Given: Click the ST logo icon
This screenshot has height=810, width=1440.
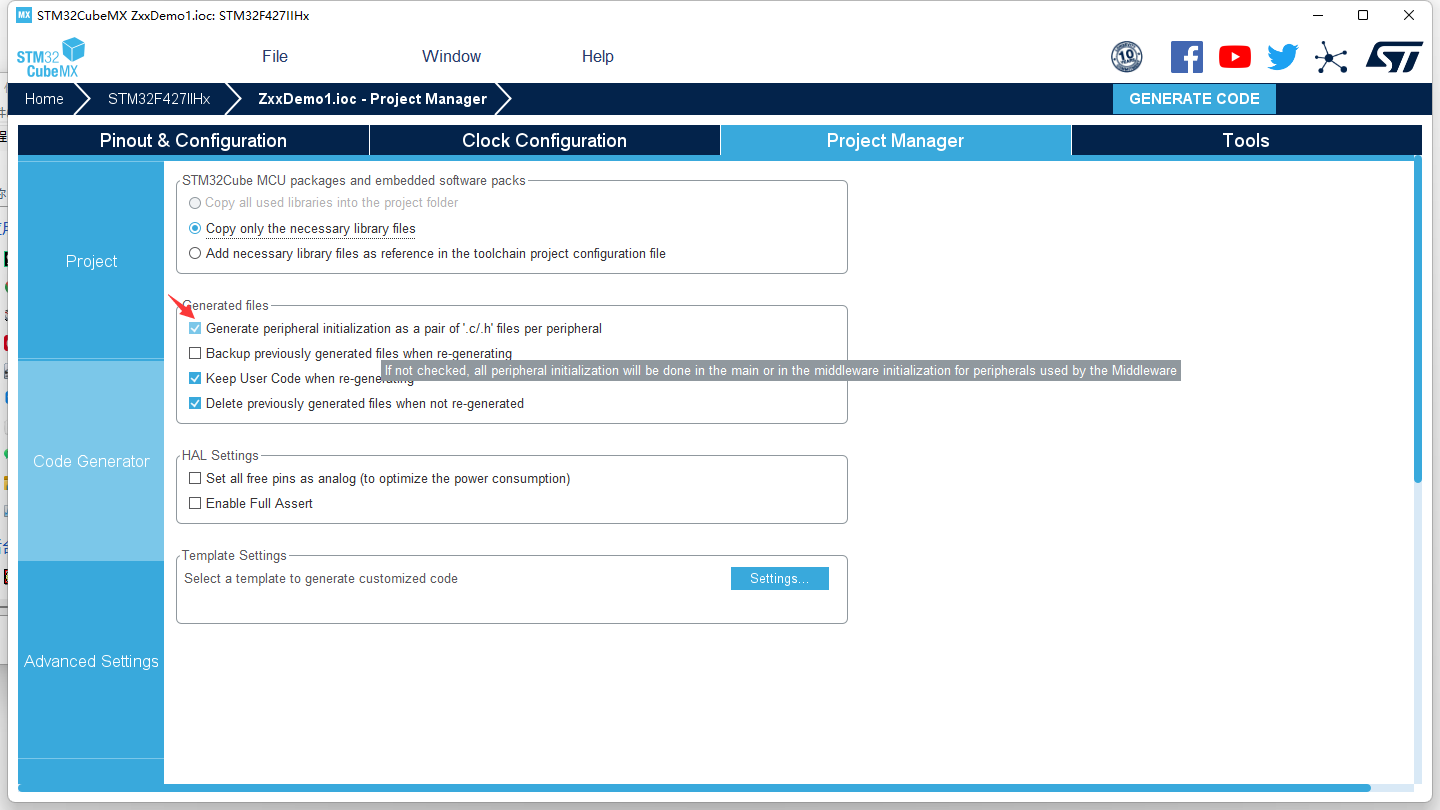Looking at the screenshot, I should pos(1394,57).
